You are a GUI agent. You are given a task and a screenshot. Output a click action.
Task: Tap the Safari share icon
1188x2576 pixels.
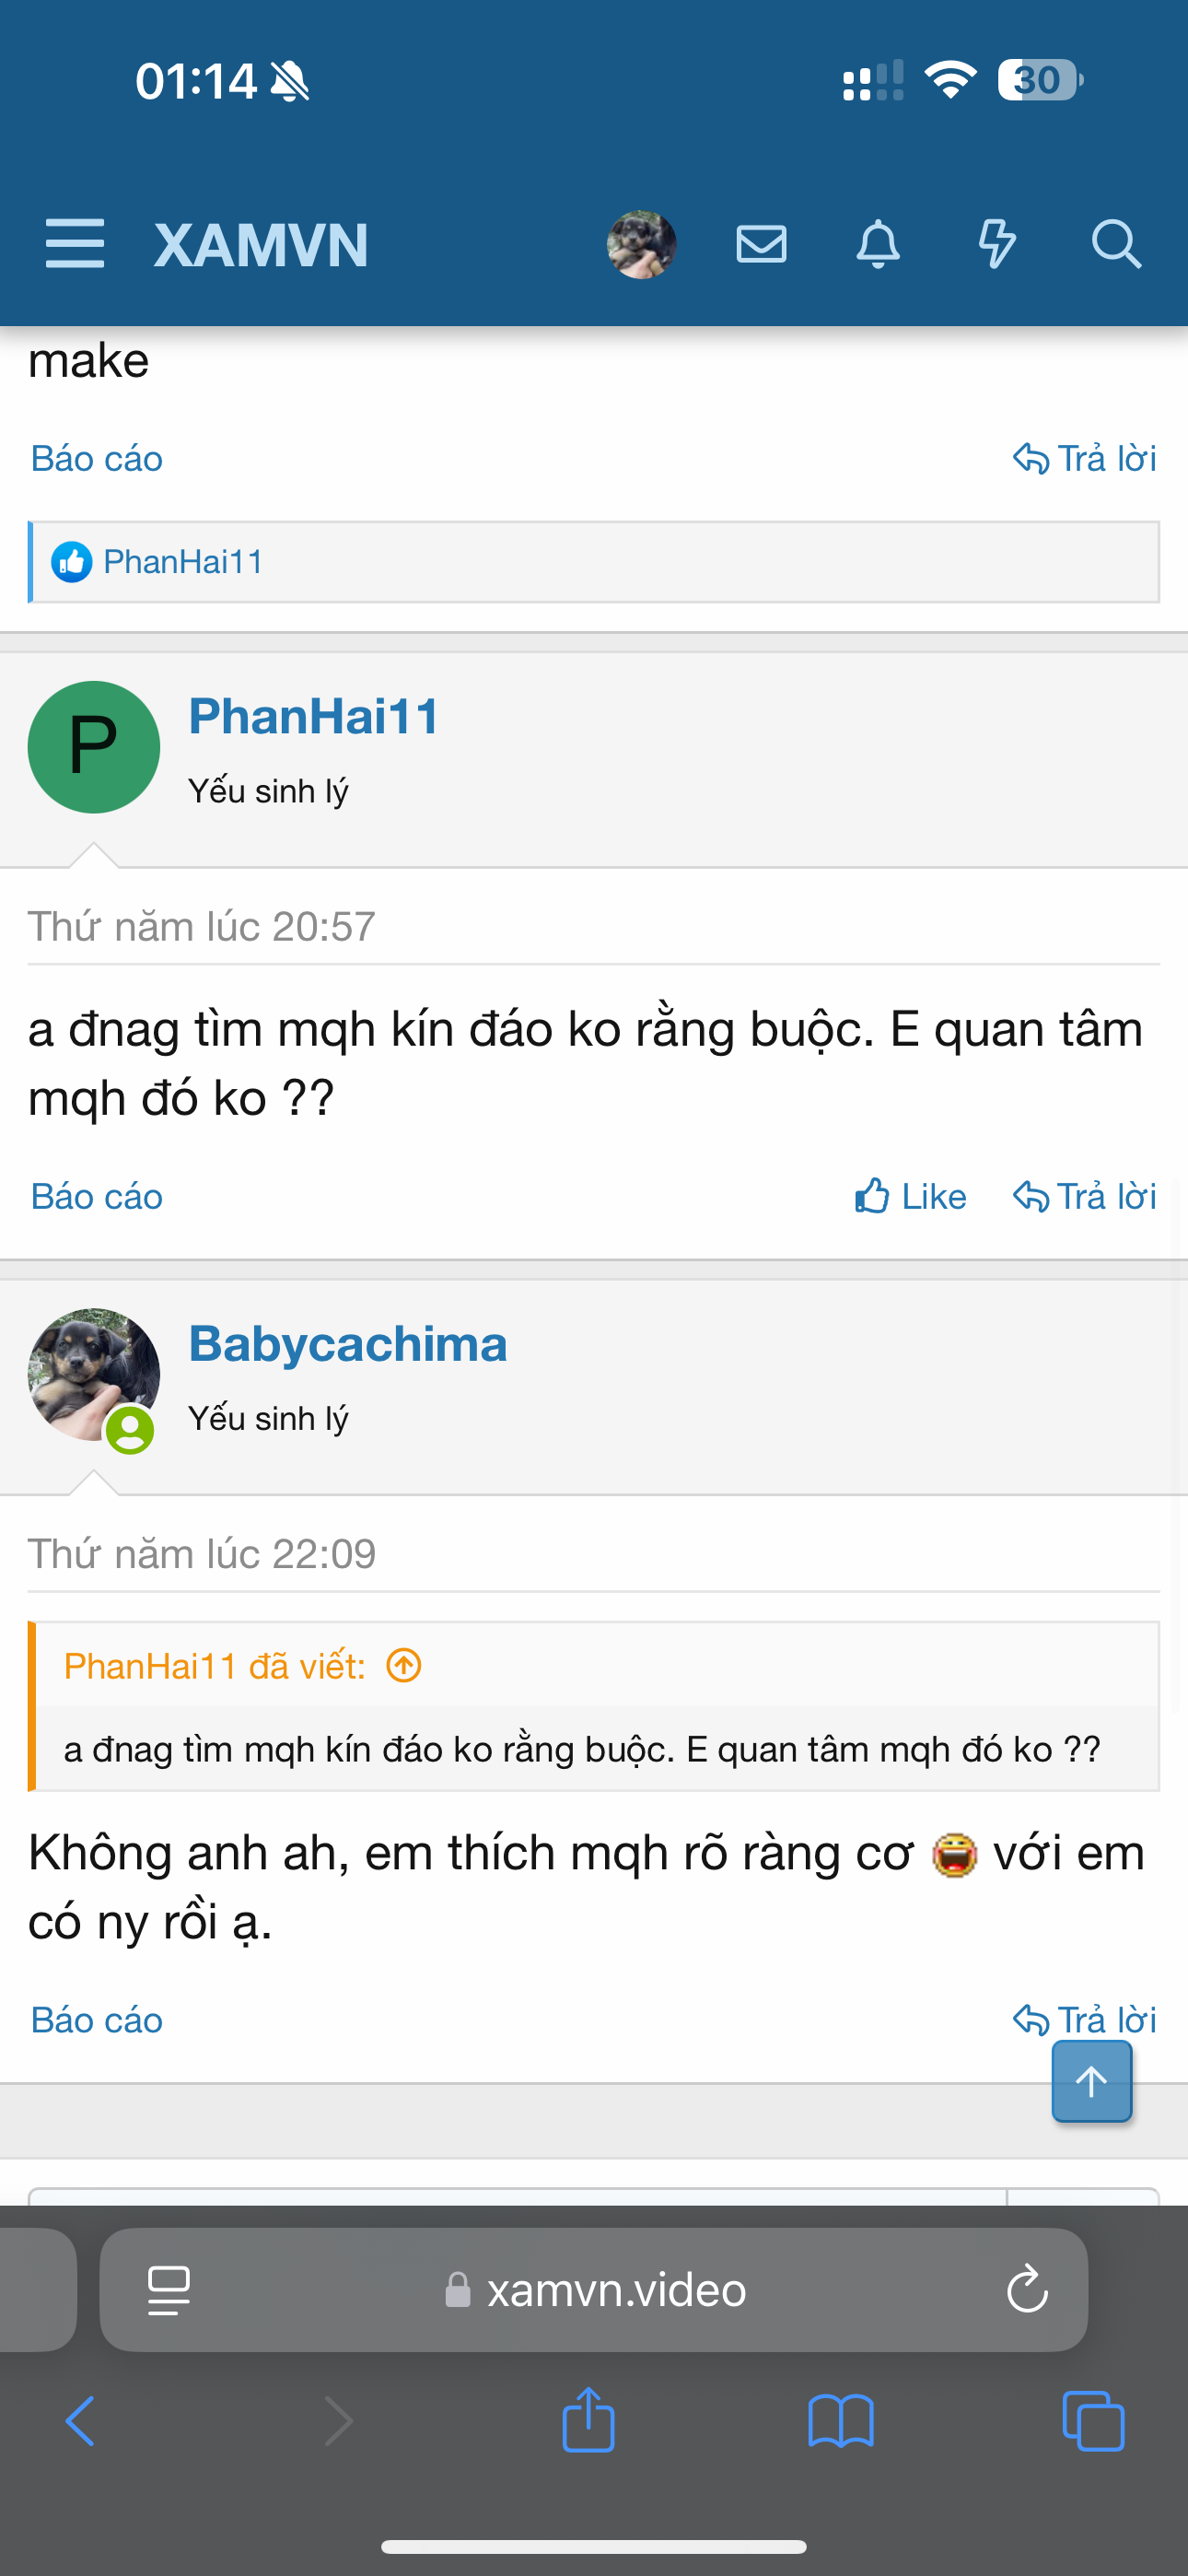tap(588, 2421)
